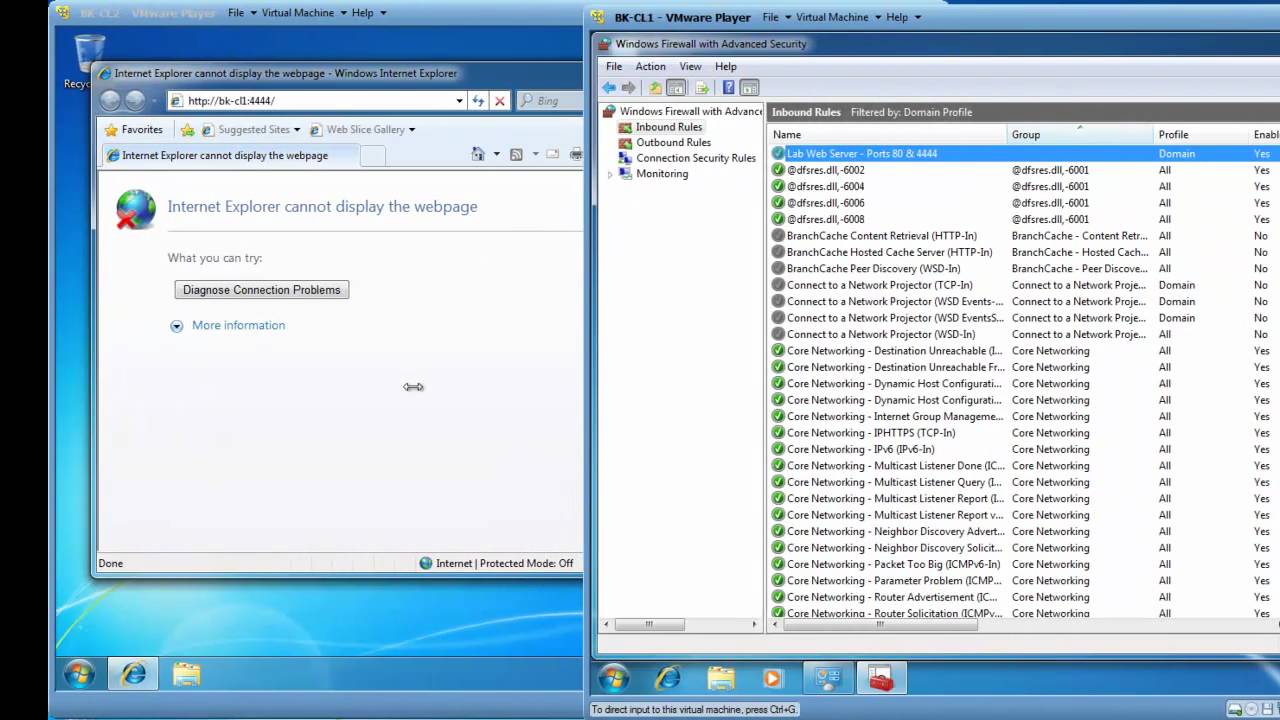Select the IE error page tab
The image size is (1280, 720).
coord(229,155)
